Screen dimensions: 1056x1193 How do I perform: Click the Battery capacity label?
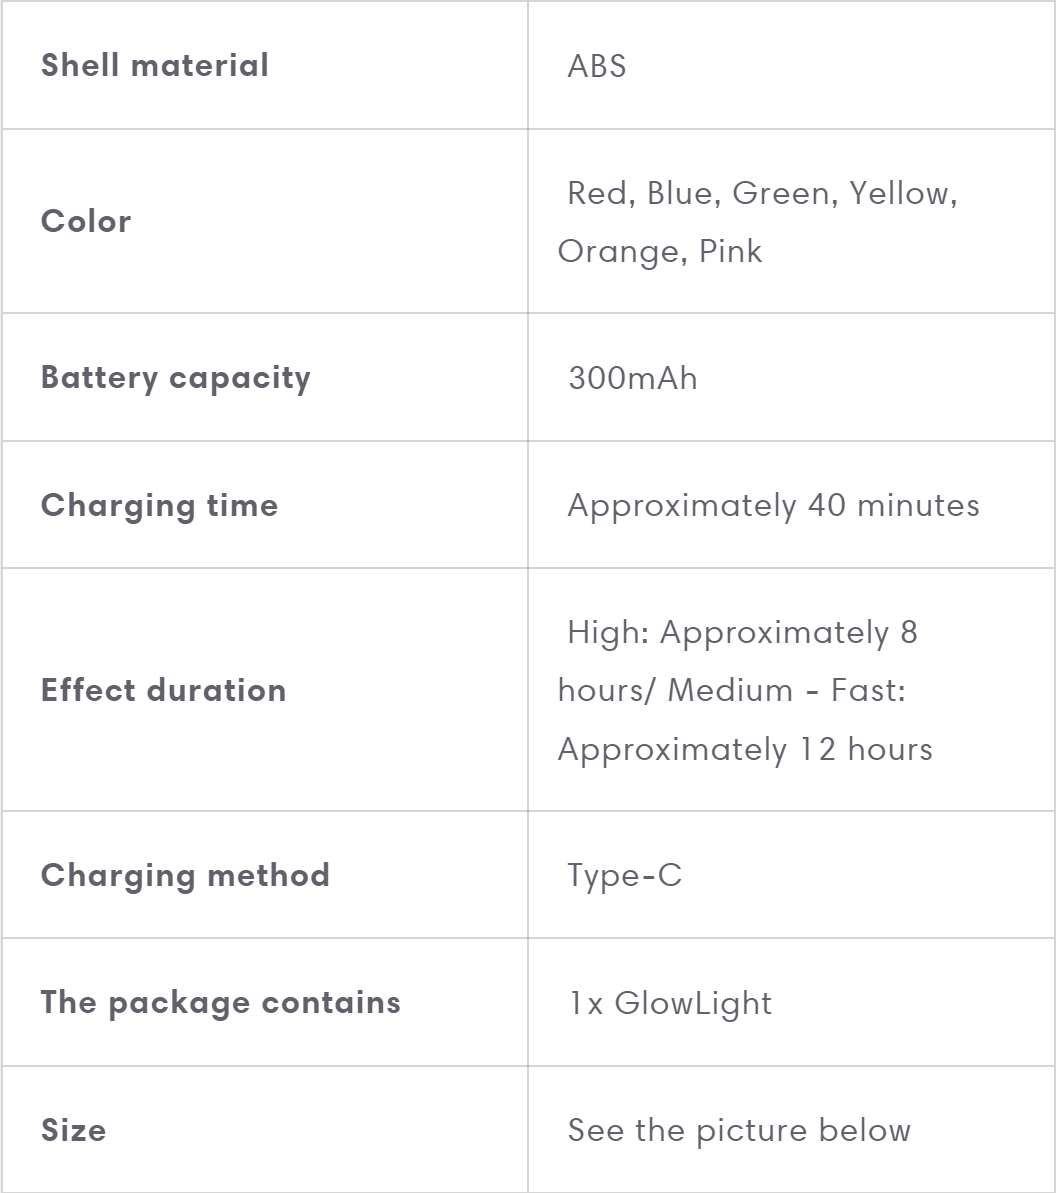[x=176, y=378]
